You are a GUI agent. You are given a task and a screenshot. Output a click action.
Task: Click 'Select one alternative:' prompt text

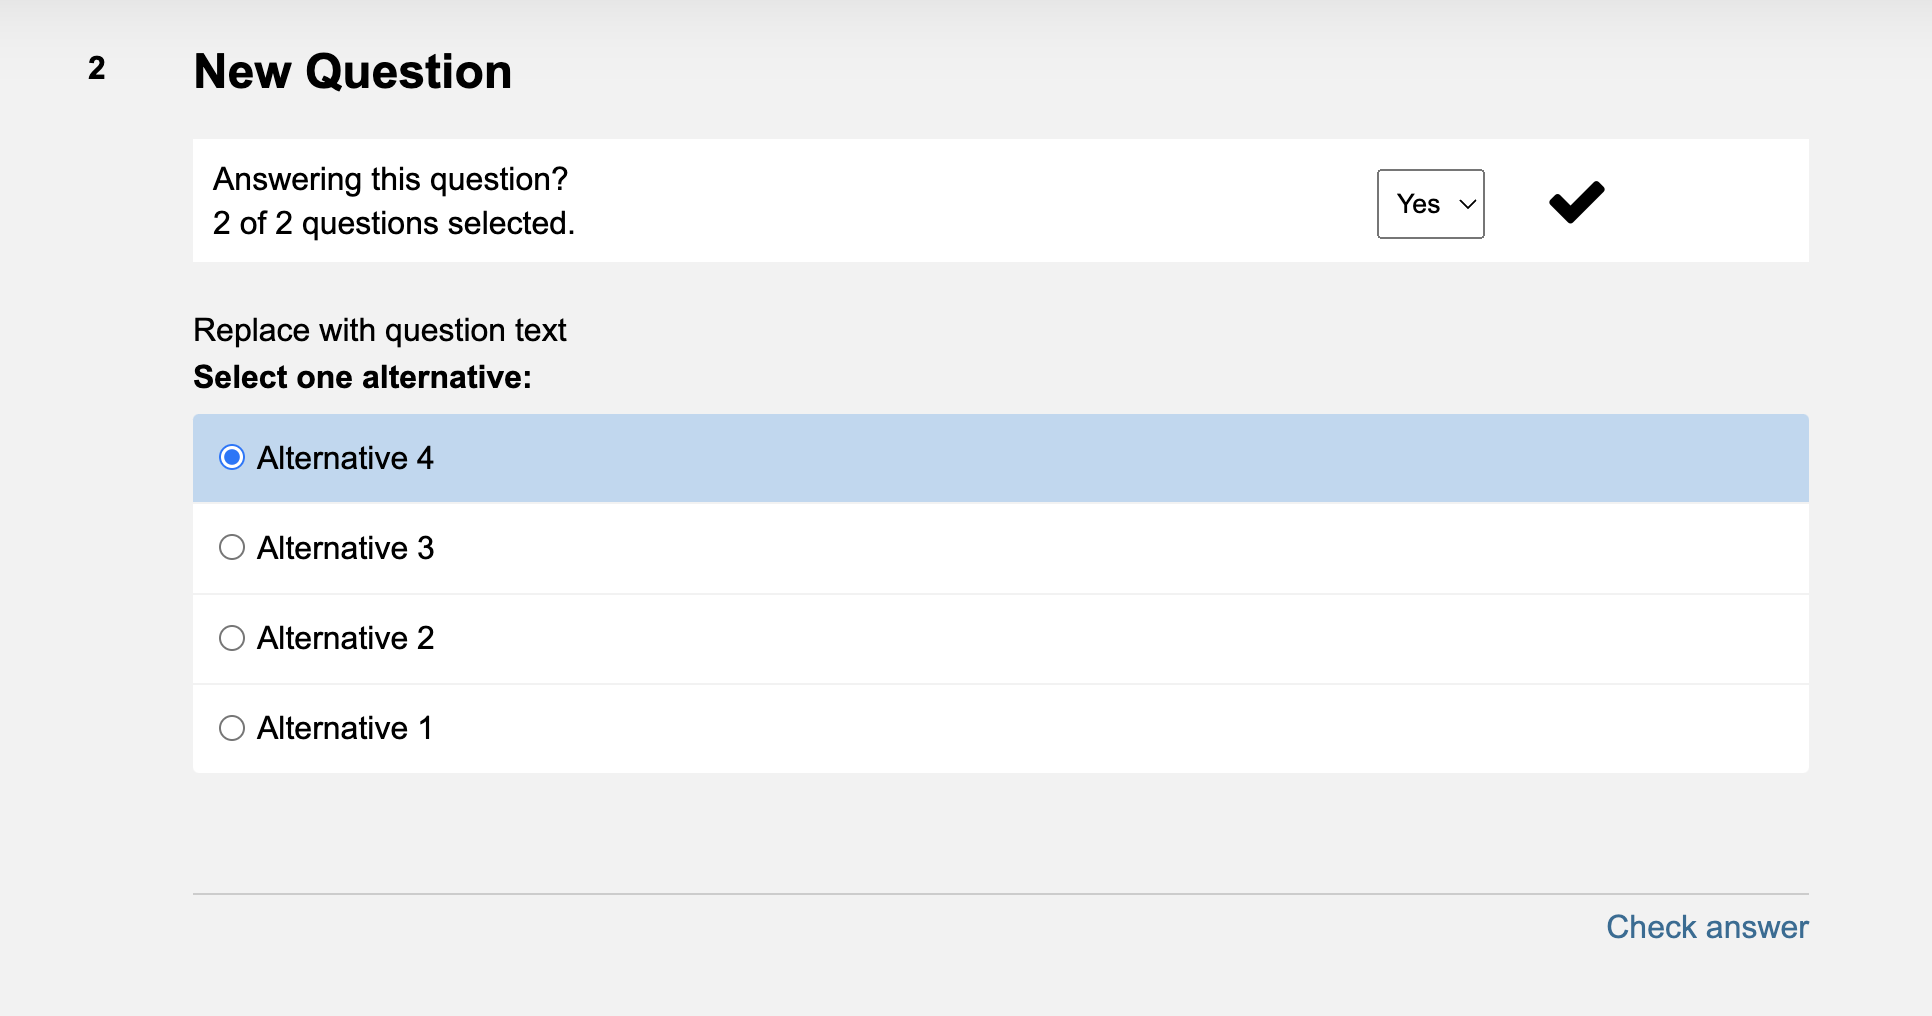click(363, 377)
